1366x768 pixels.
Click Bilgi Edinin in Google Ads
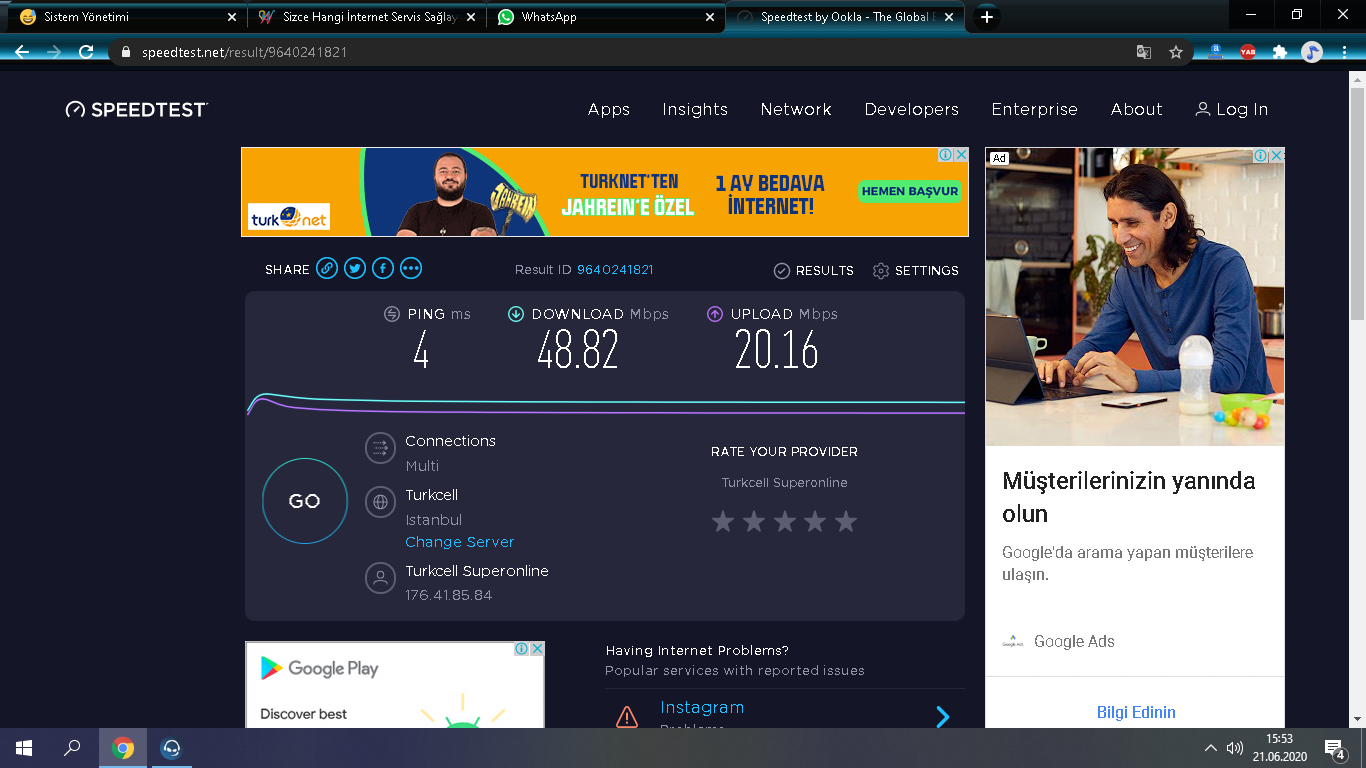(x=1136, y=712)
